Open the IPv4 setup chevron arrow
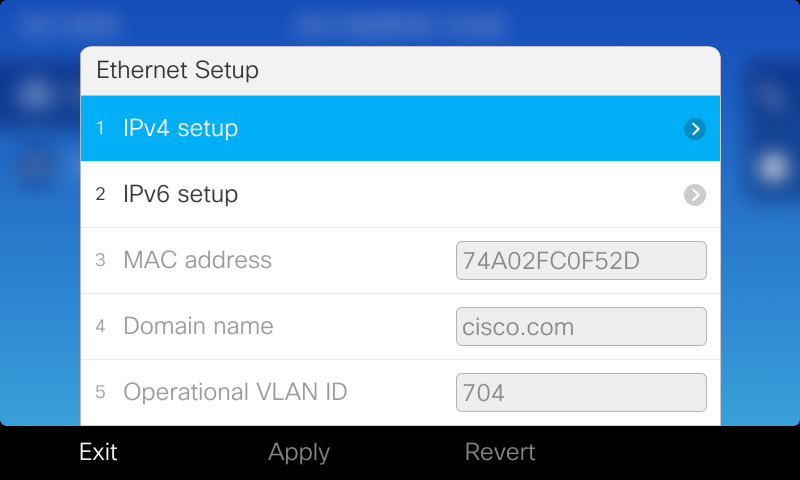The image size is (800, 480). click(695, 129)
